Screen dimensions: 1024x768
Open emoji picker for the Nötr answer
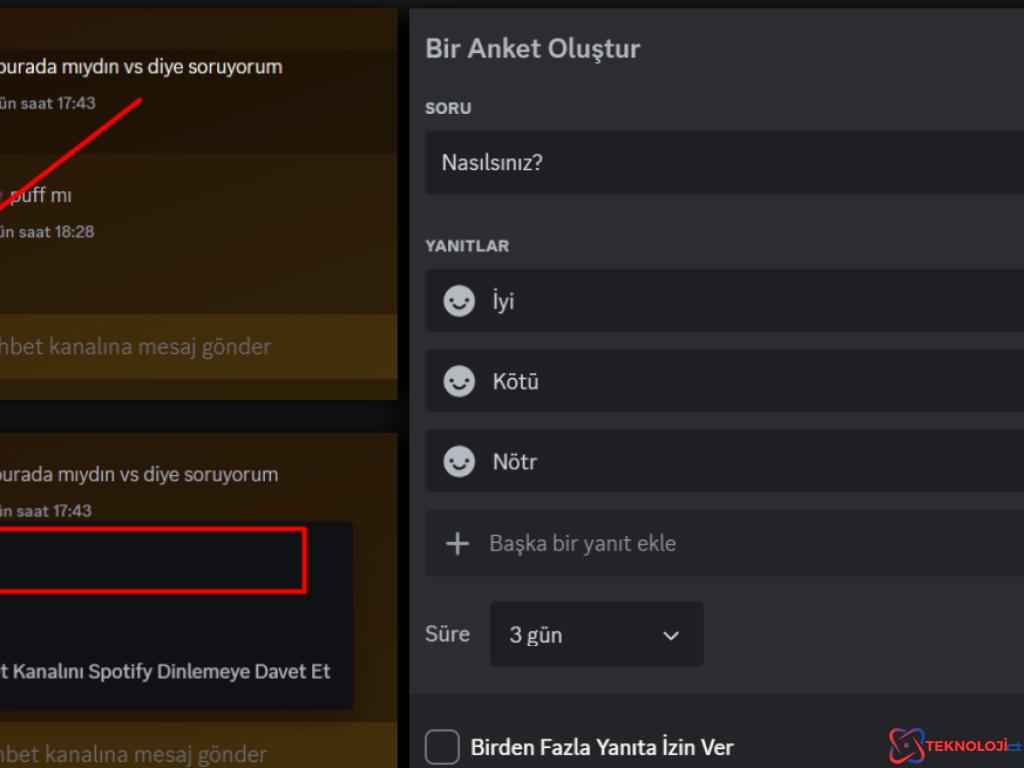tap(458, 461)
